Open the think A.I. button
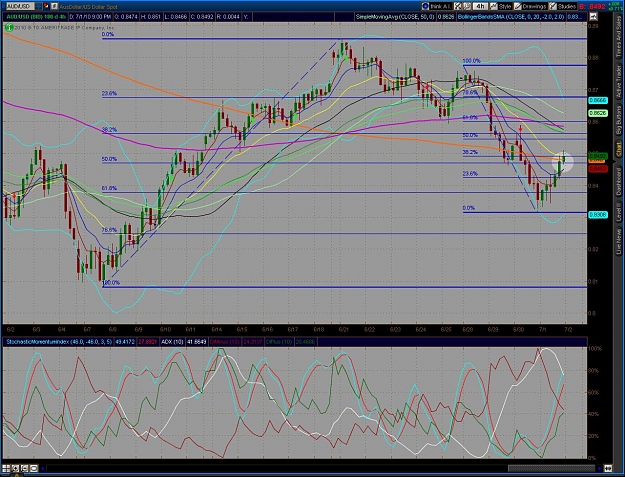This screenshot has width=625, height=477. point(437,6)
